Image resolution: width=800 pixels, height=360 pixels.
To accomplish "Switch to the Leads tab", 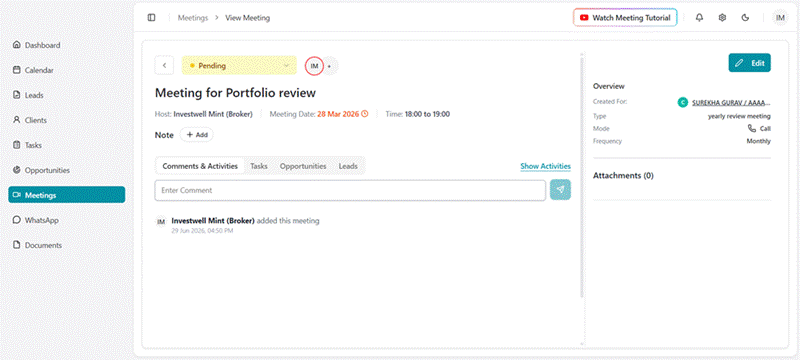I will [x=348, y=166].
